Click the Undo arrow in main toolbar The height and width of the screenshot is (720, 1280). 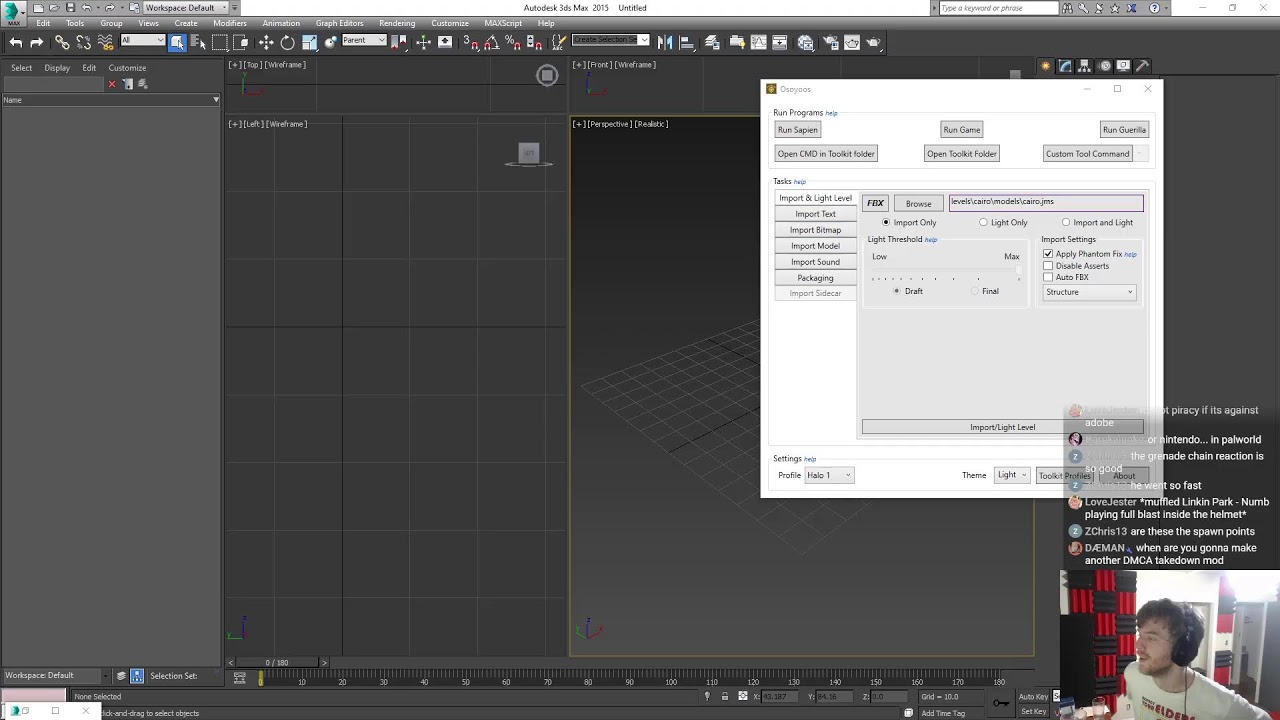coord(15,42)
